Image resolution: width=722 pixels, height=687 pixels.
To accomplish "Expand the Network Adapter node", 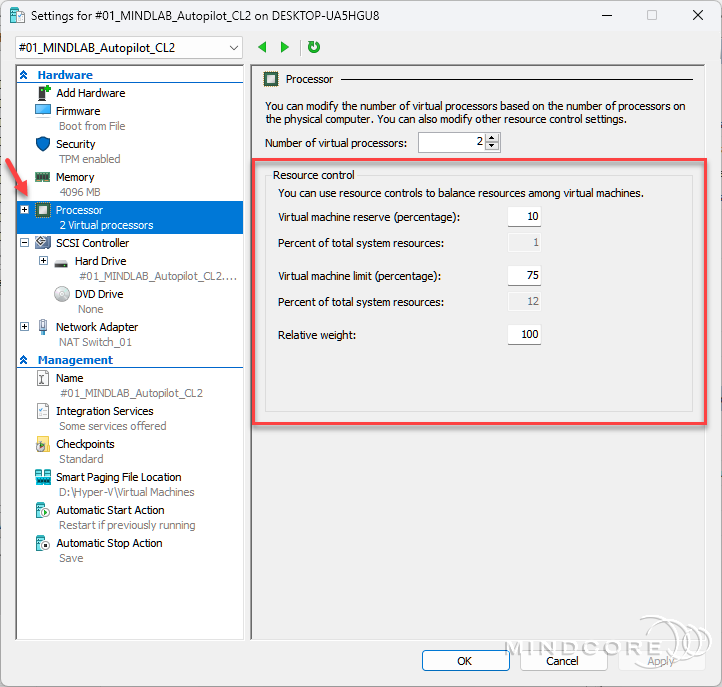I will (x=24, y=326).
